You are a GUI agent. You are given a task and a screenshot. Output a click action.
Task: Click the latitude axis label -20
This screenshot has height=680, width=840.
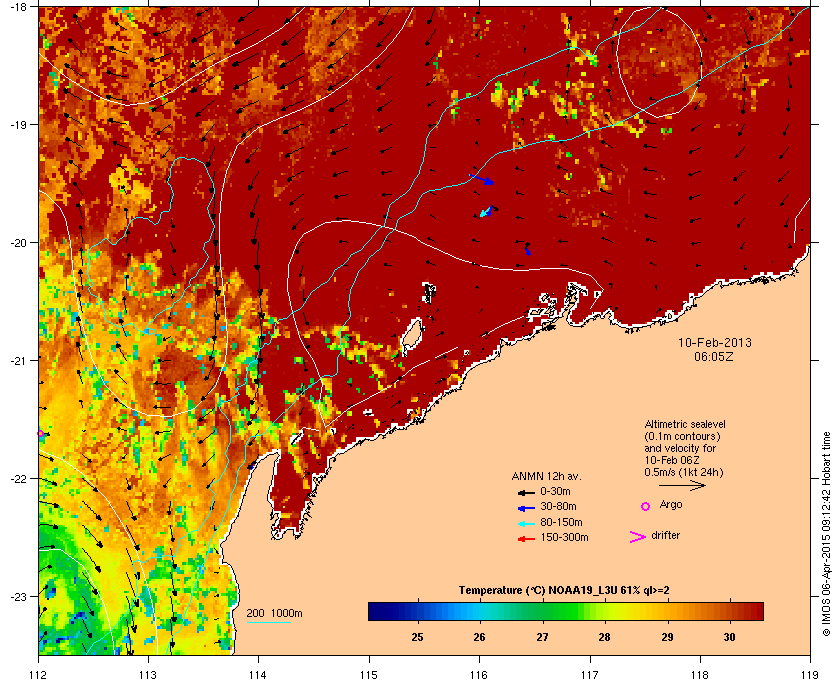coord(18,243)
